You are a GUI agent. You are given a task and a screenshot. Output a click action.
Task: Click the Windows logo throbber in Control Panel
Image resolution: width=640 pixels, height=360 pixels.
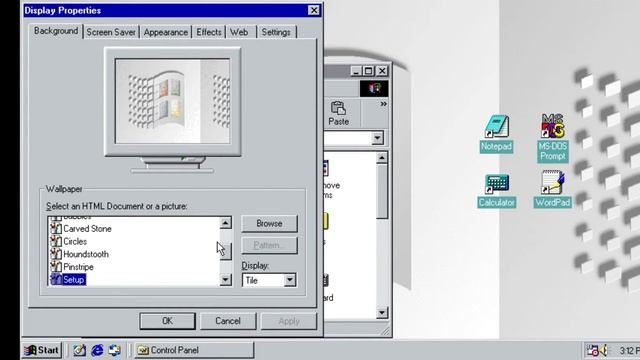[x=374, y=88]
